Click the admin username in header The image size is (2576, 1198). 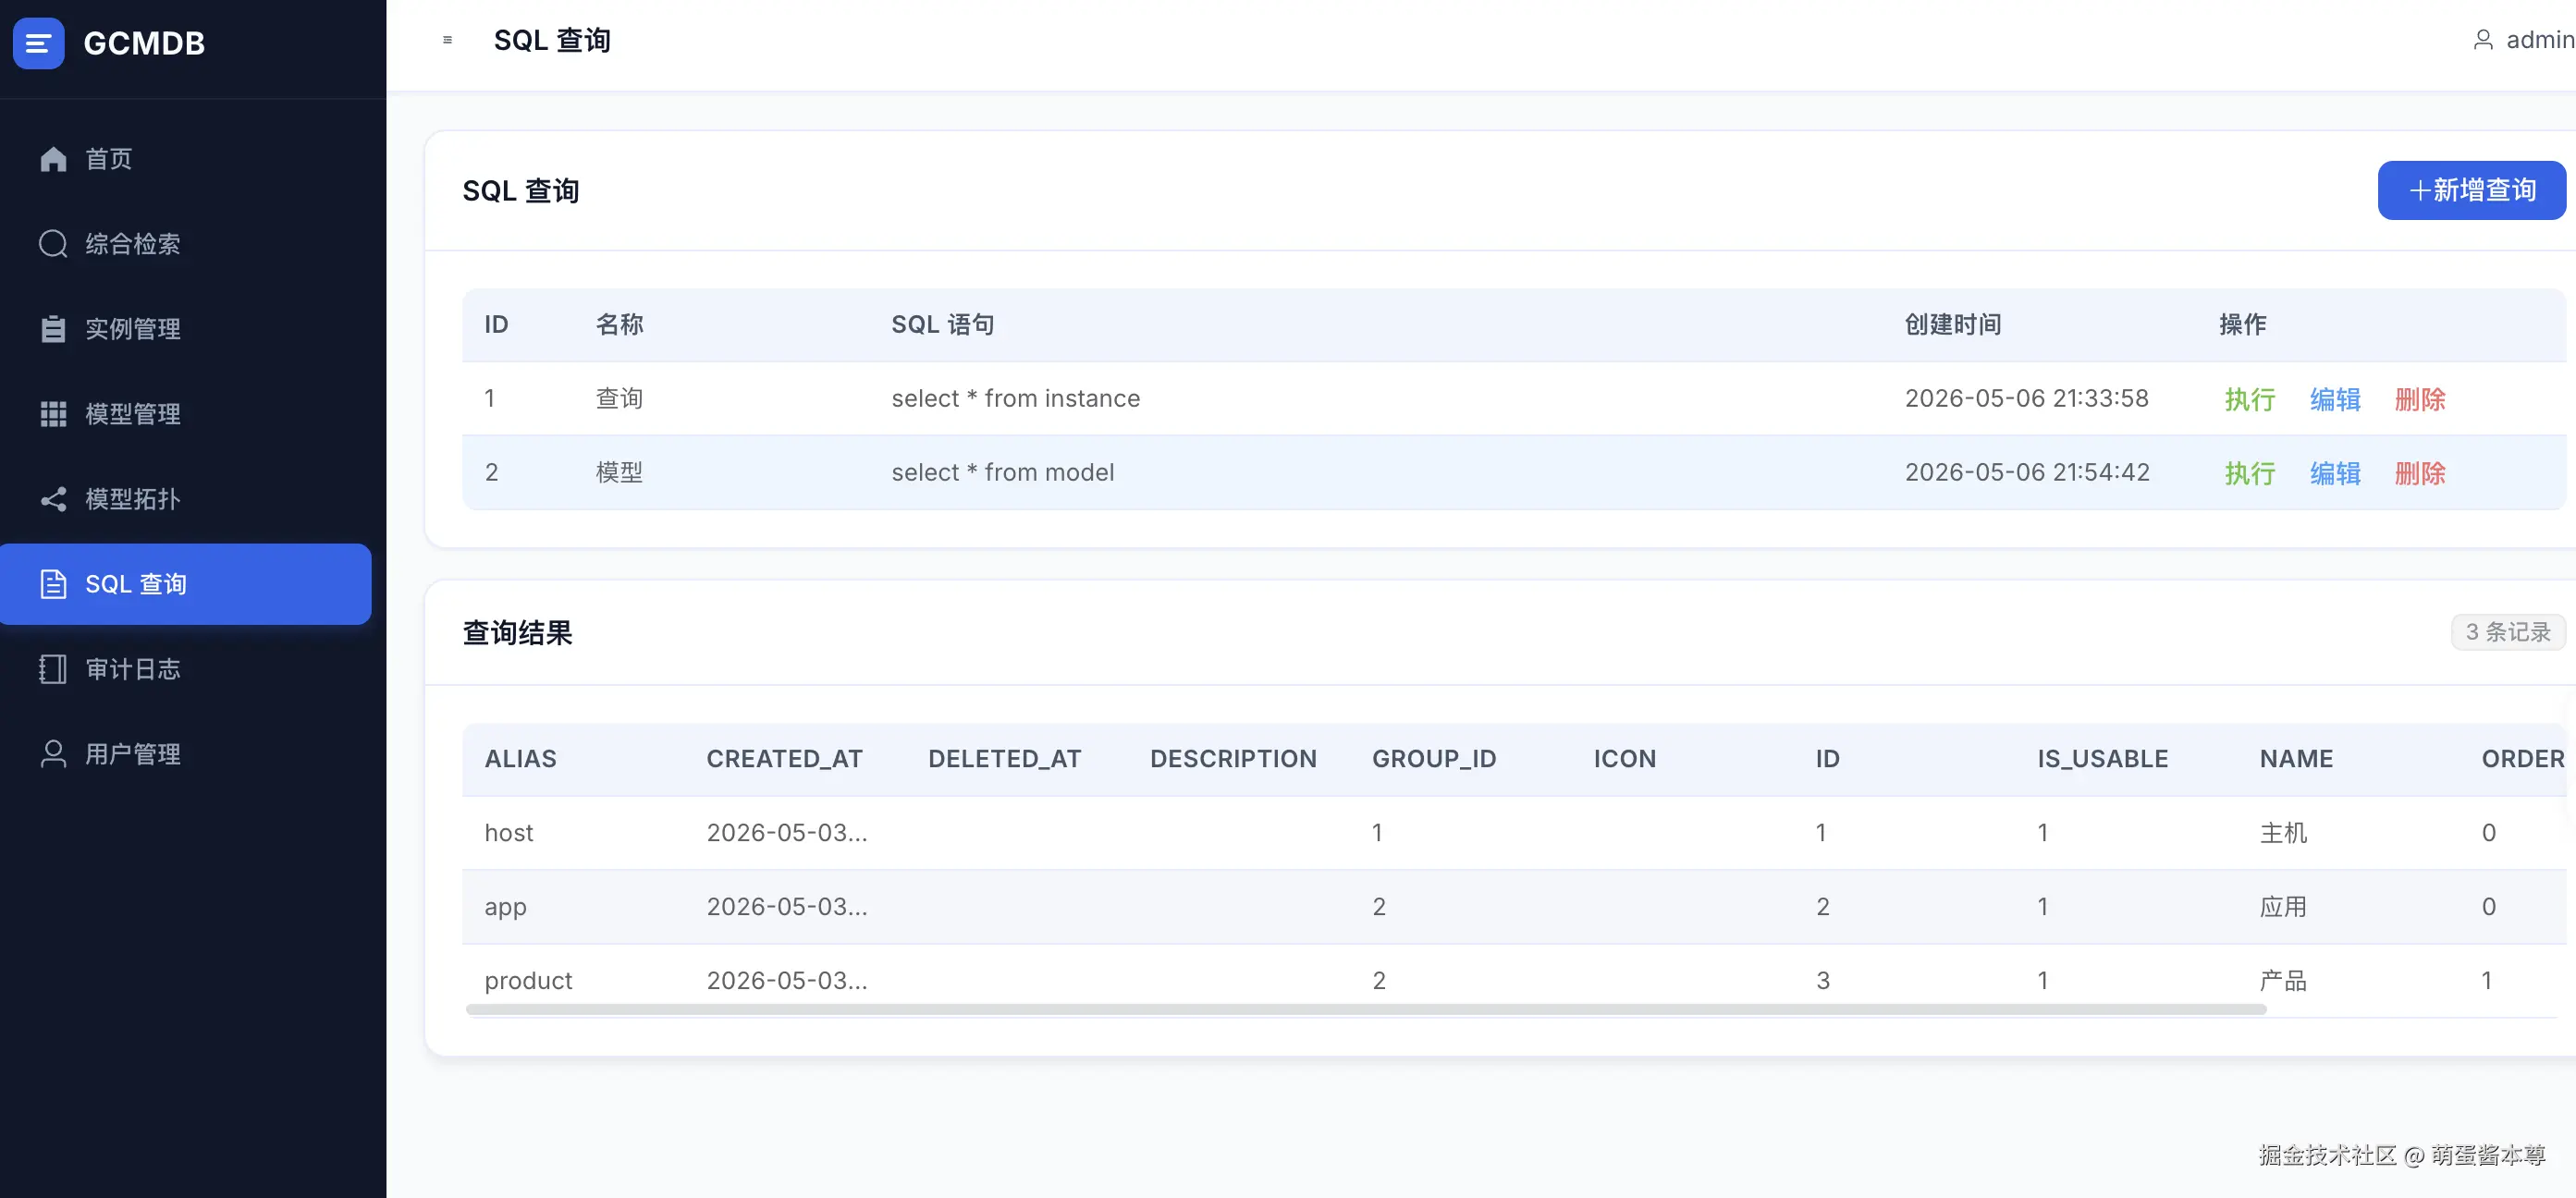point(2540,40)
